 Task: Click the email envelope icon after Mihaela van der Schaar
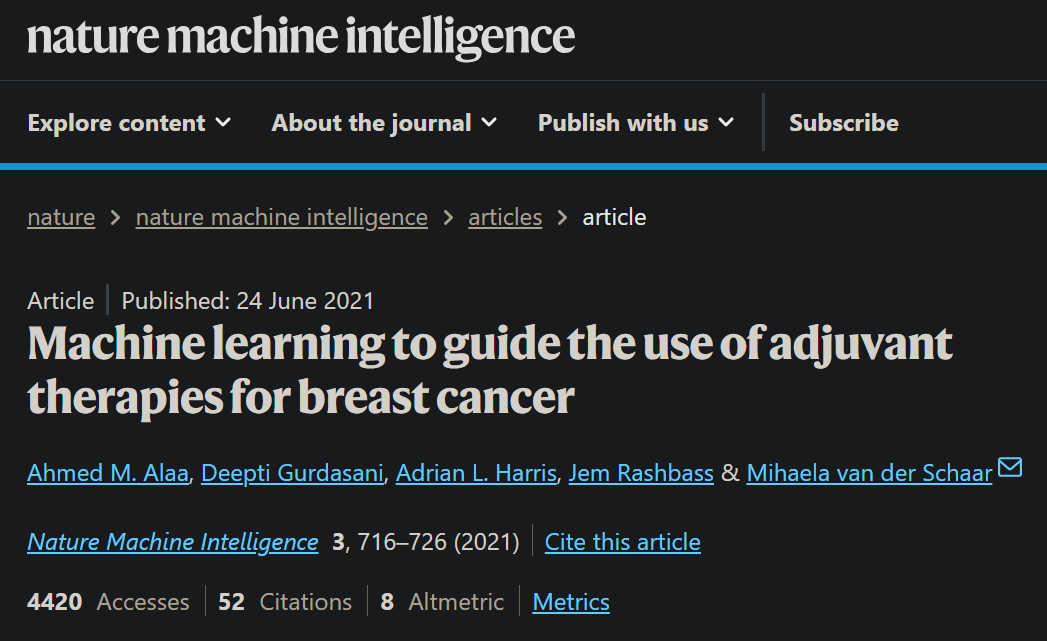(1010, 467)
